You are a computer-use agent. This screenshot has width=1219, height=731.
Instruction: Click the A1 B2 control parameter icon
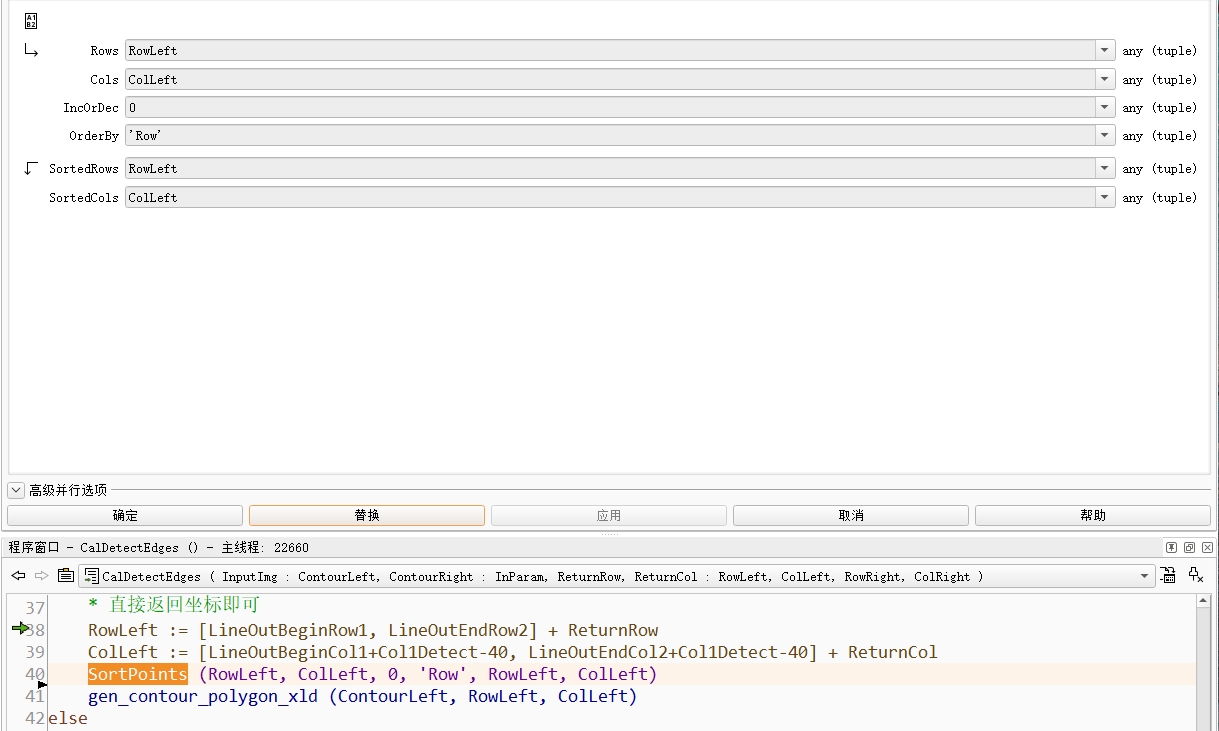tap(30, 21)
